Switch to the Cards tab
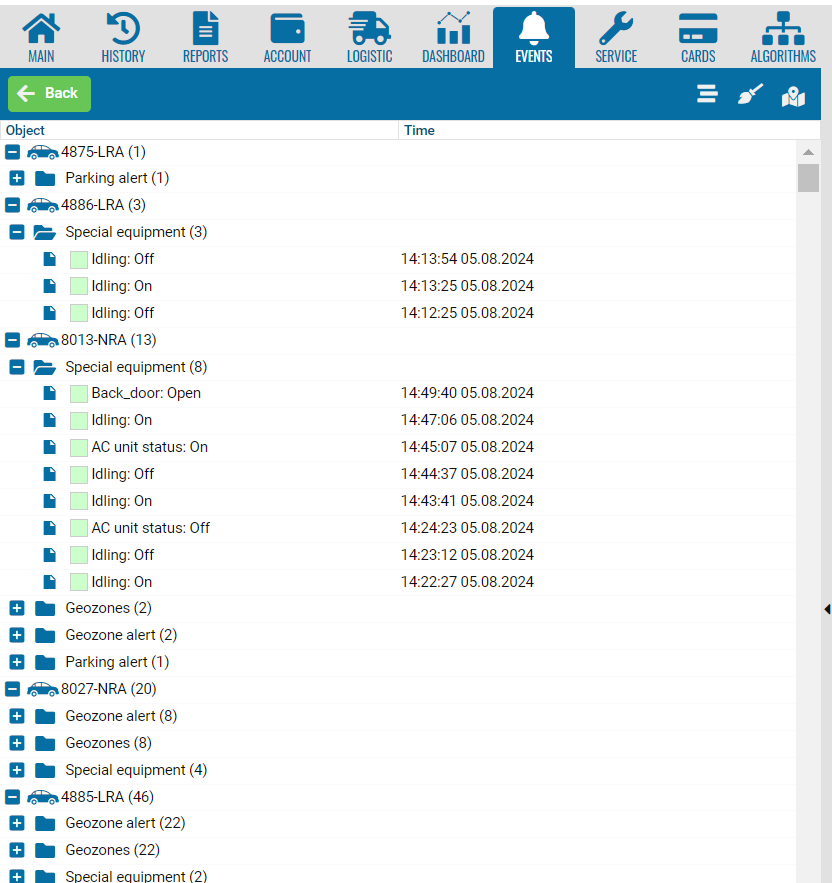 (698, 38)
